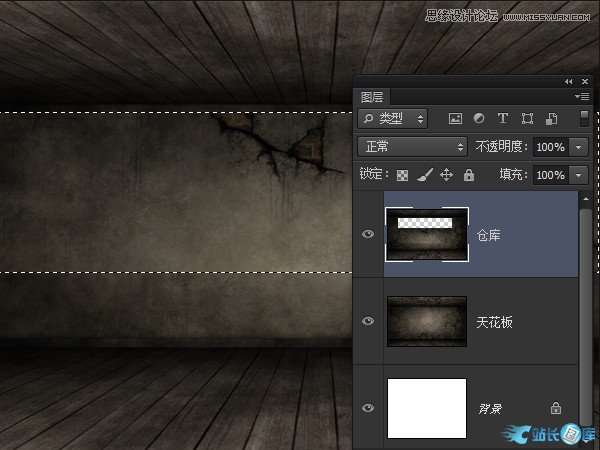Select the 天花板 layer thumbnail

427,321
